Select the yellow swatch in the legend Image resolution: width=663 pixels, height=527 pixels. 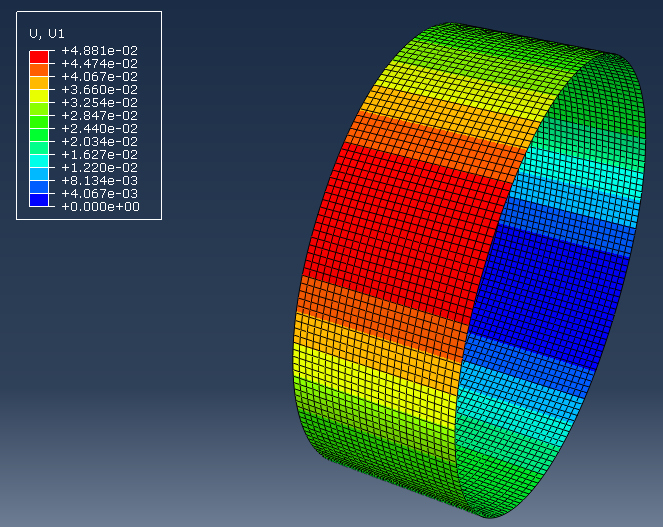tap(39, 96)
